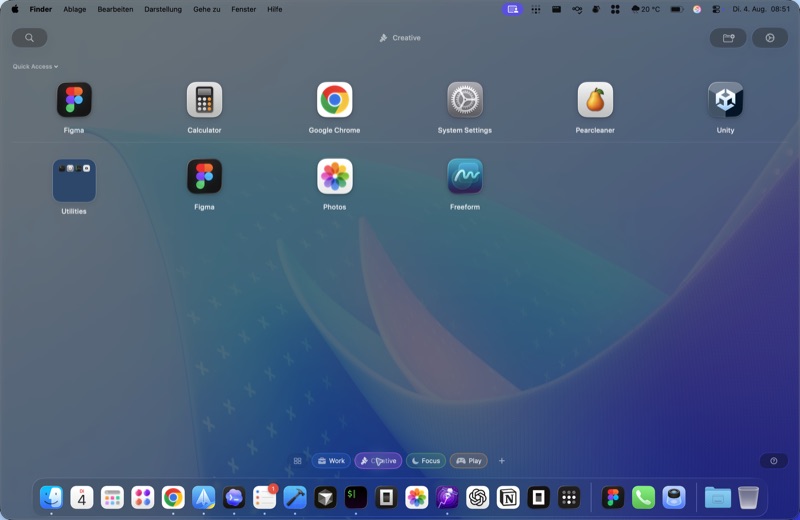
Task: Open the Photos flower icon in Dock
Action: tap(417, 497)
